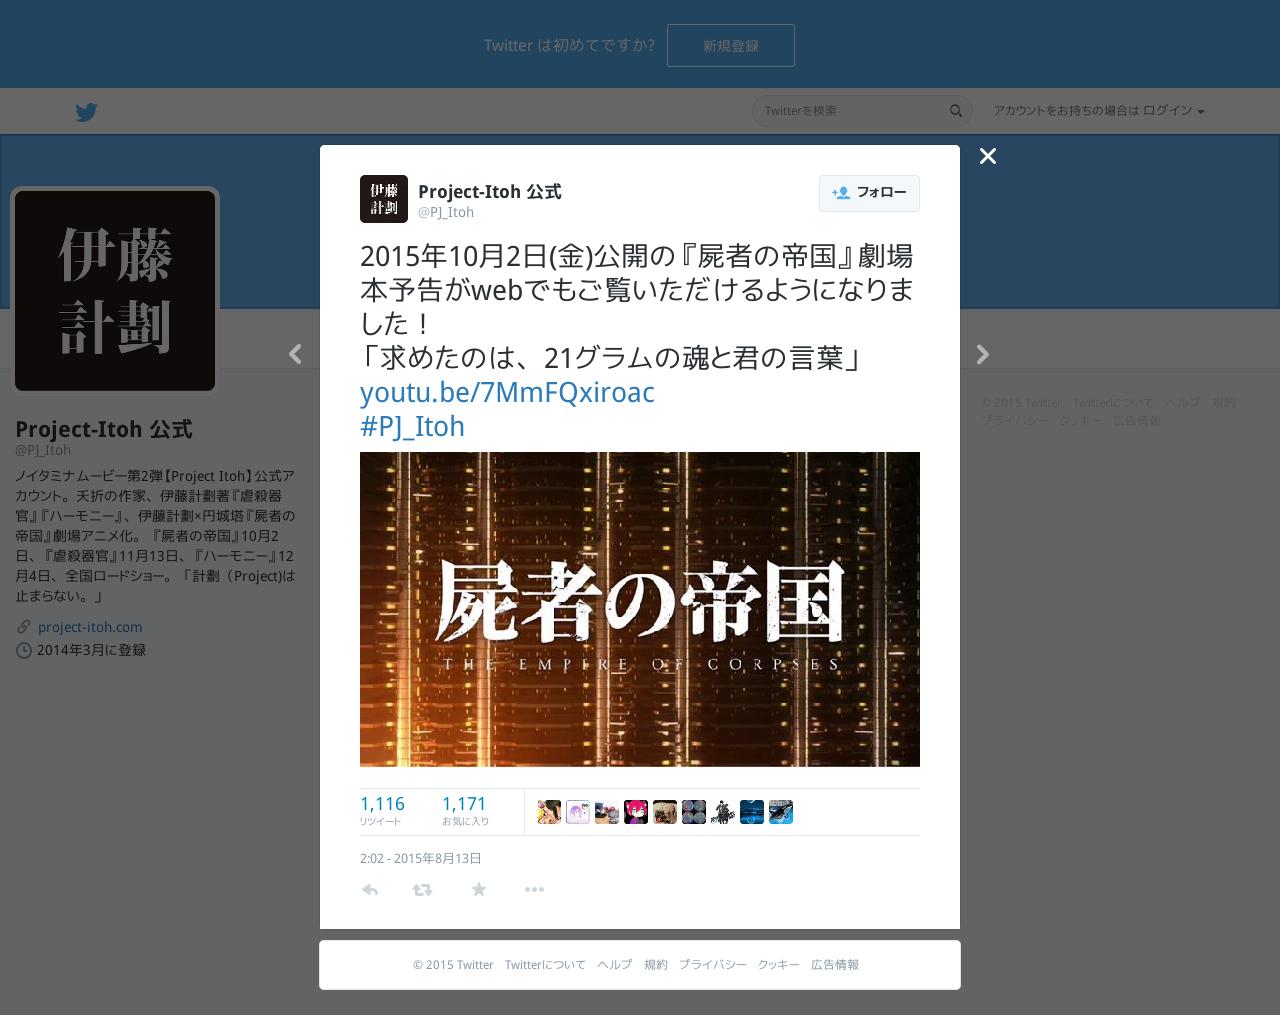Viewport: 1280px width, 1015px height.
Task: Click the sidebar @PJ_Itoh handle
Action: pyautogui.click(x=43, y=450)
